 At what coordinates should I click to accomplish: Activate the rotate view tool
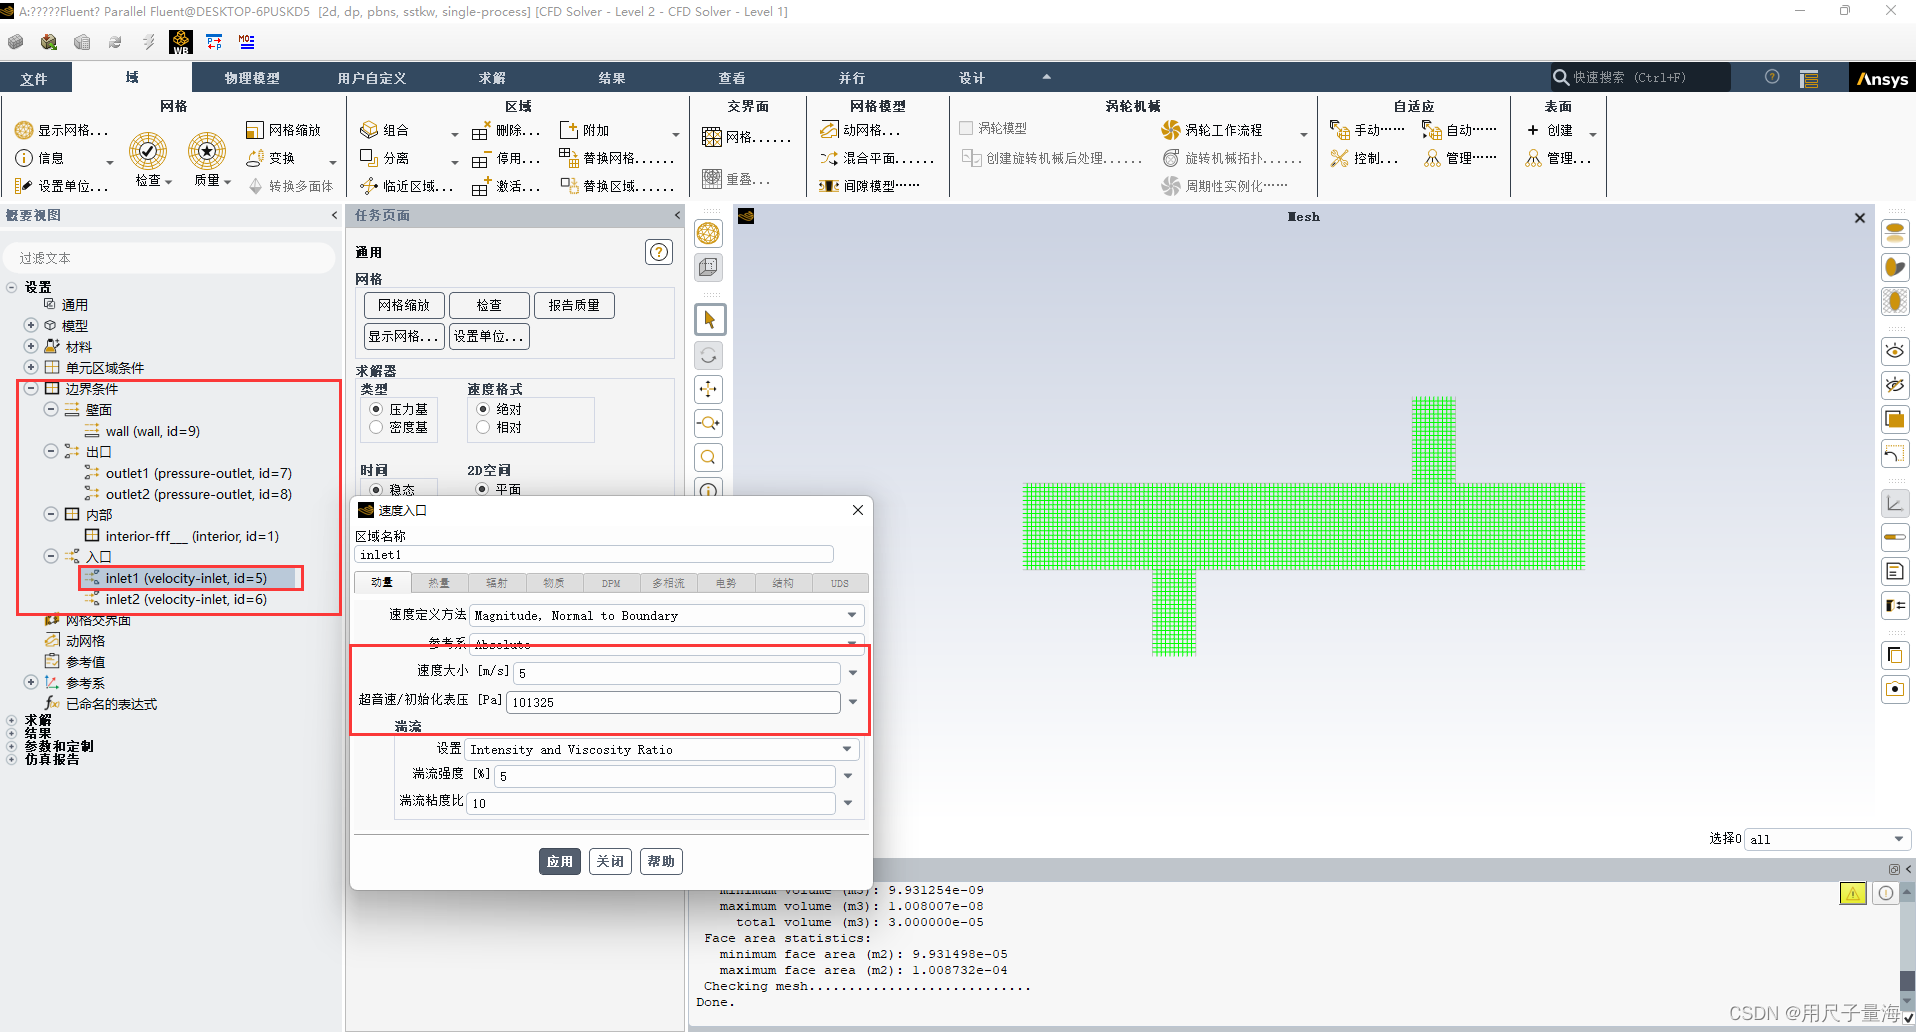pos(708,355)
